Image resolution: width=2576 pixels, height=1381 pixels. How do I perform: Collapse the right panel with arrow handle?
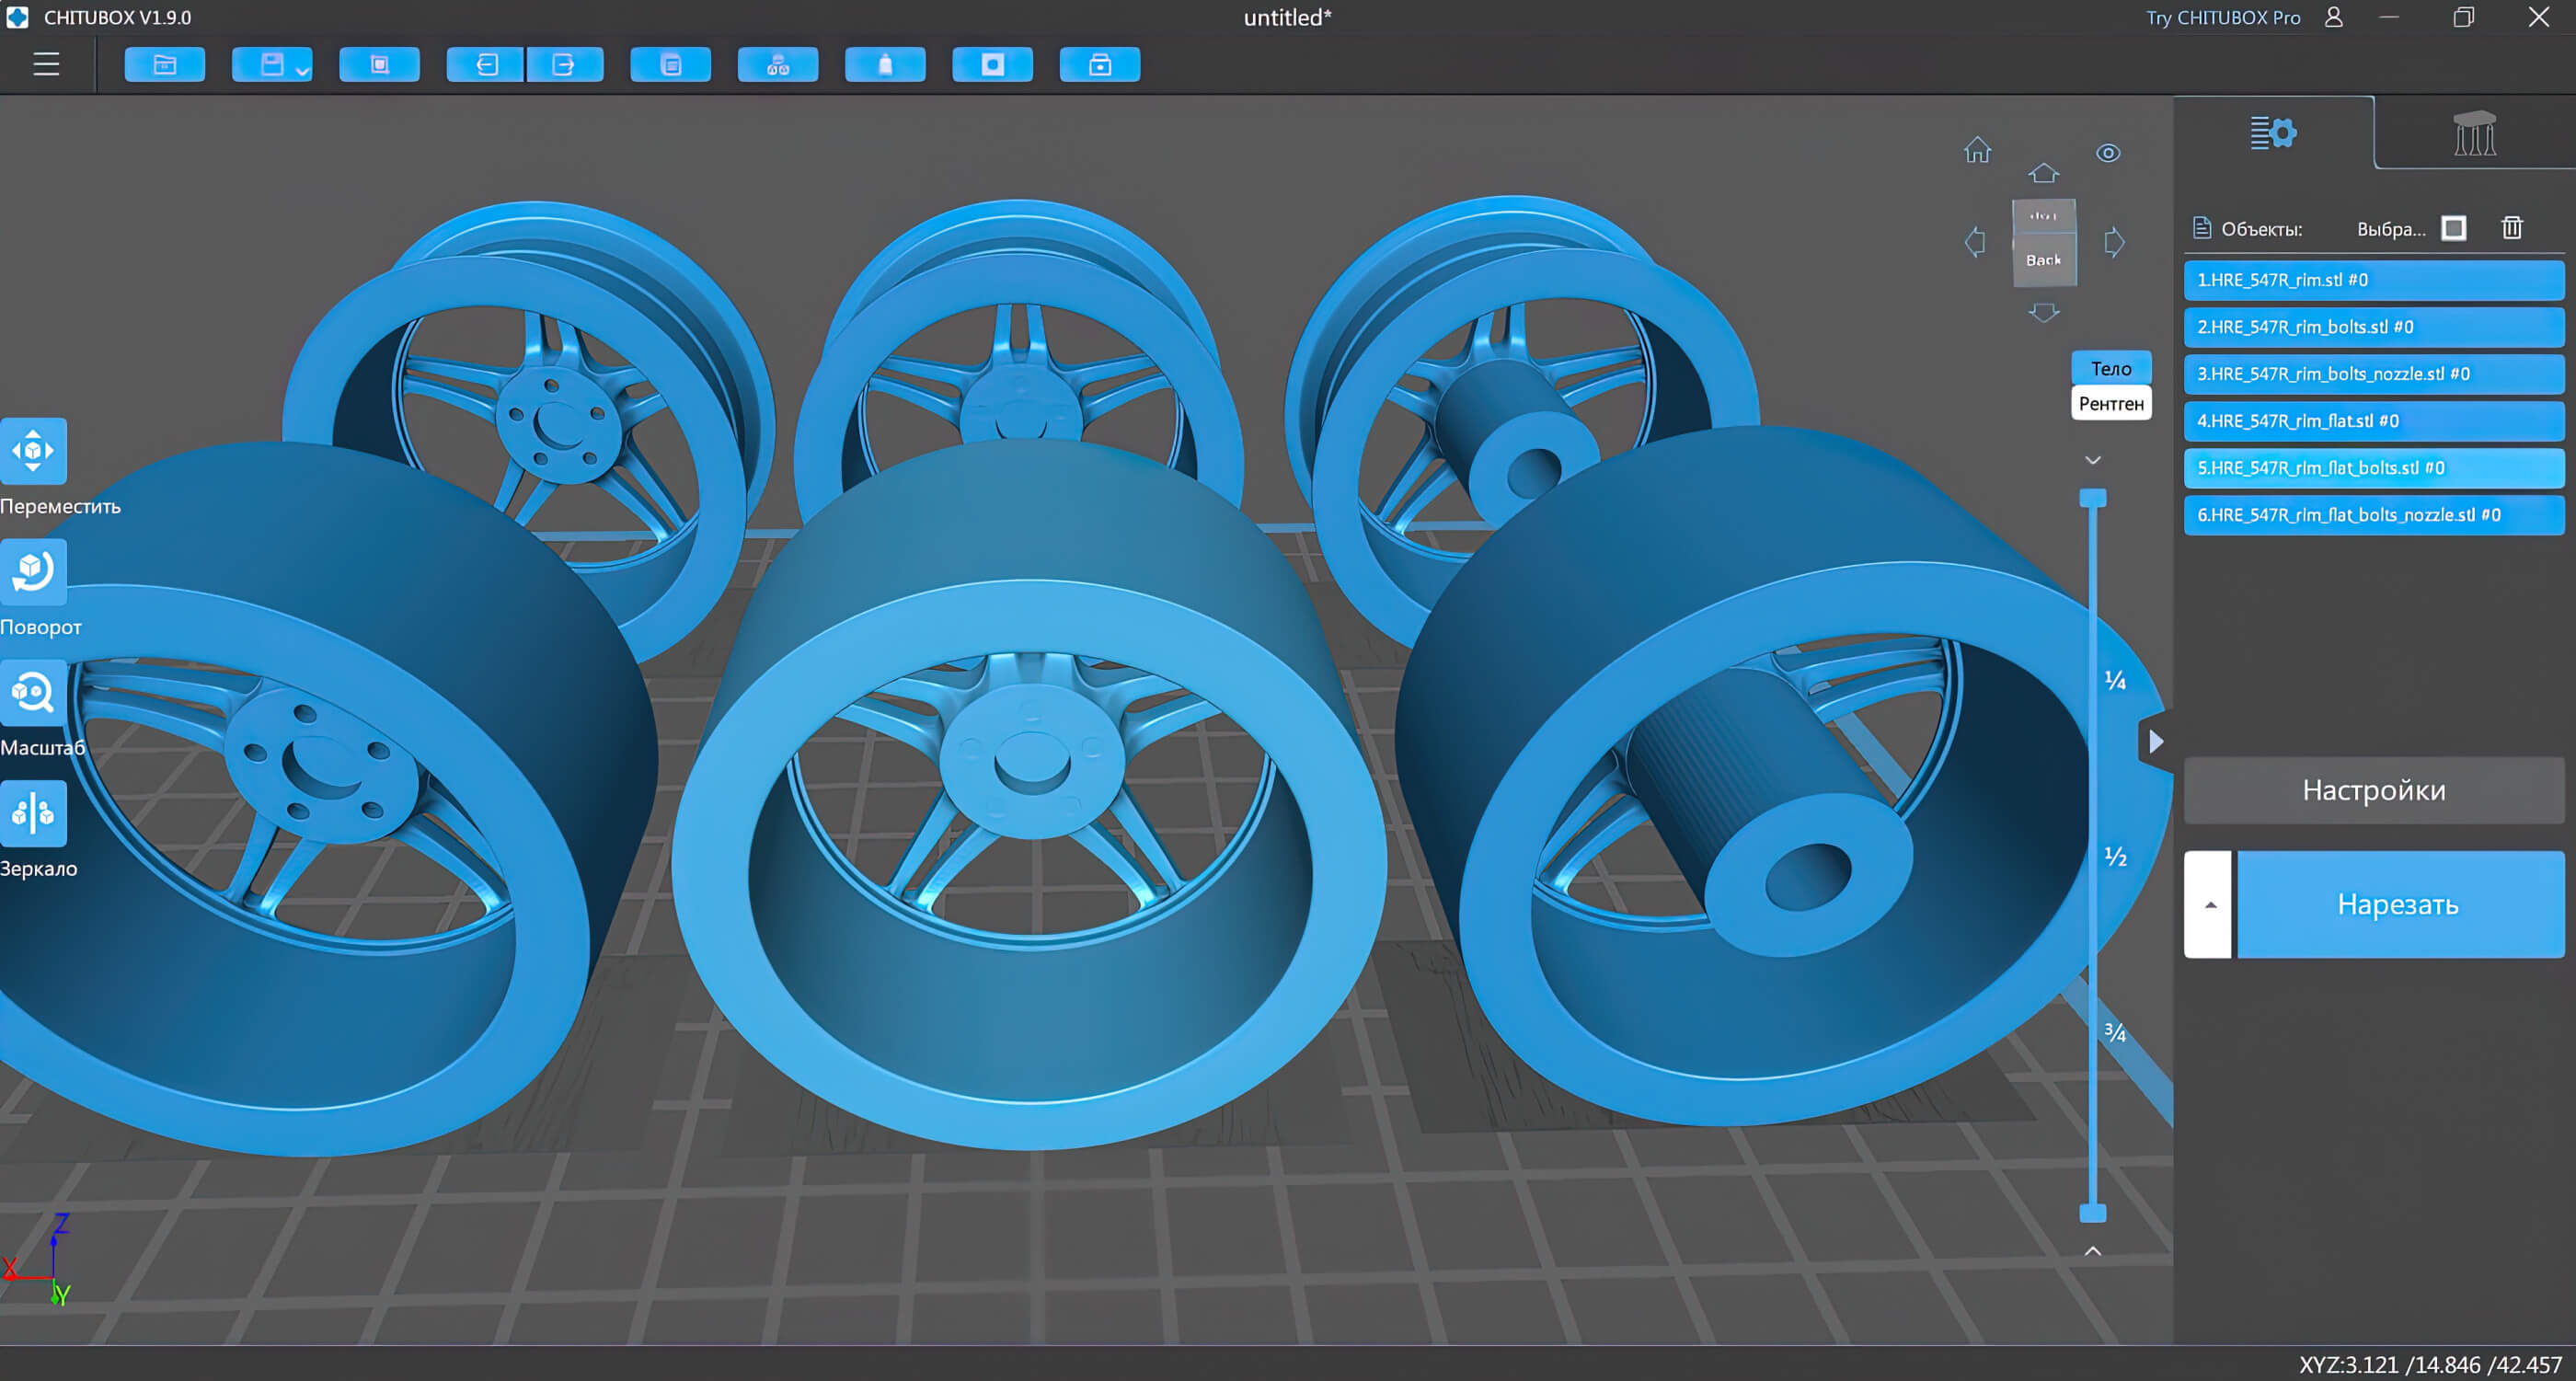(2156, 741)
